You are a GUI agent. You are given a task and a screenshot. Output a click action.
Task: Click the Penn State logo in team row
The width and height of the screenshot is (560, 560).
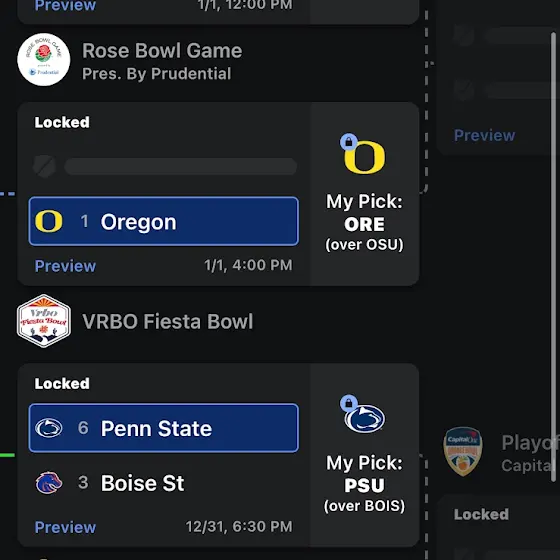pyautogui.click(x=49, y=428)
